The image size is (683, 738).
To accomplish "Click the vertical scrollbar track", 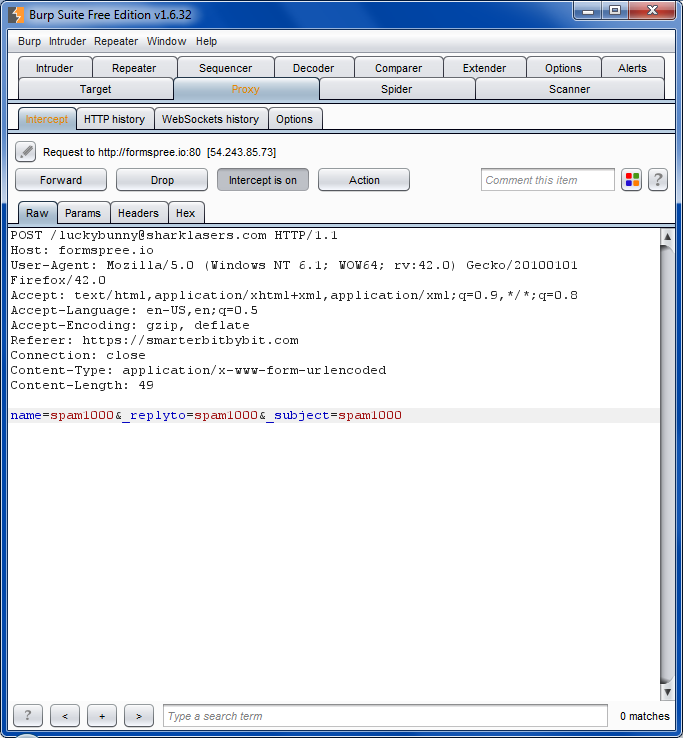I will (x=667, y=464).
